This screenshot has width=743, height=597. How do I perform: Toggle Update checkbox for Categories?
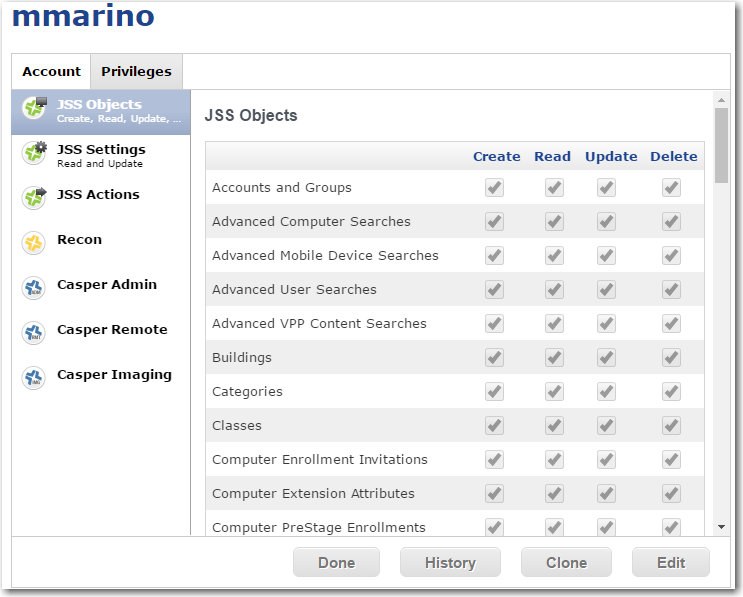pos(607,392)
